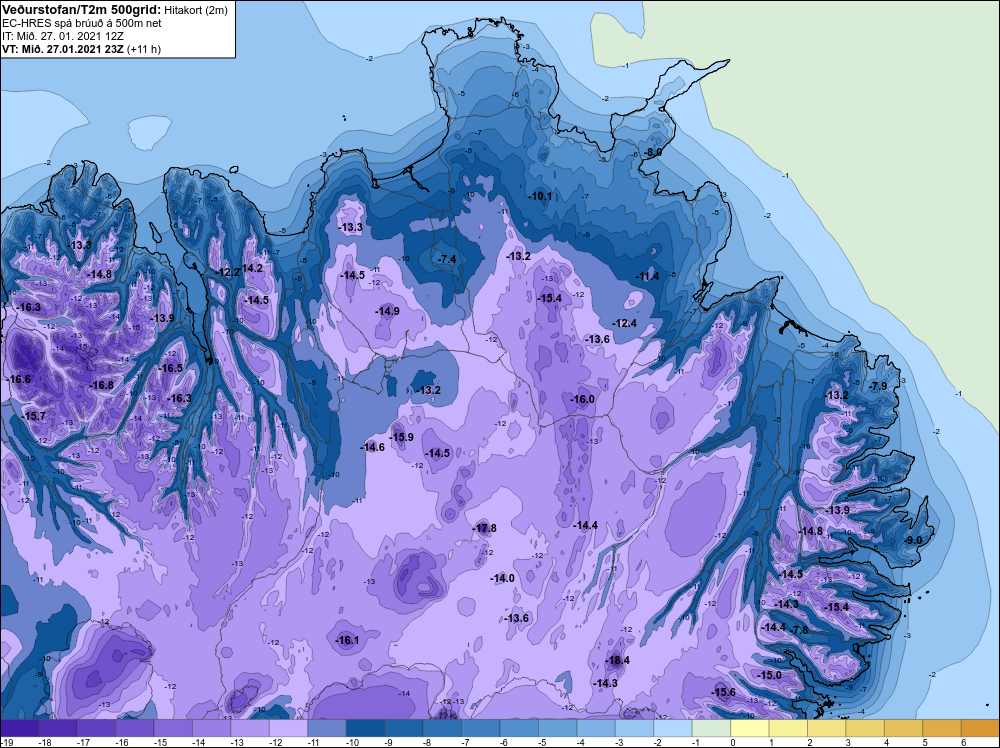The width and height of the screenshot is (1000, 748).
Task: Click the -7.9 temperature label
Action: coord(878,386)
